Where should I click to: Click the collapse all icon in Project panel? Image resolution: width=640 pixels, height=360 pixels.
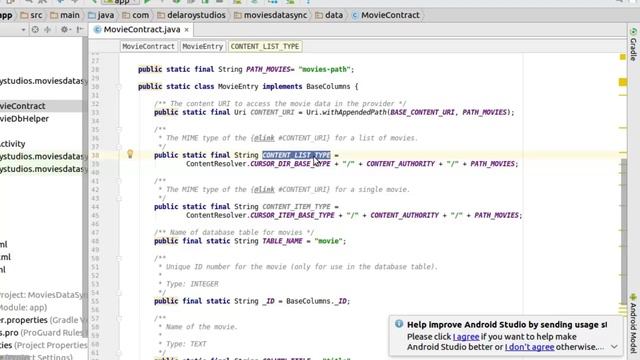[x=48, y=29]
